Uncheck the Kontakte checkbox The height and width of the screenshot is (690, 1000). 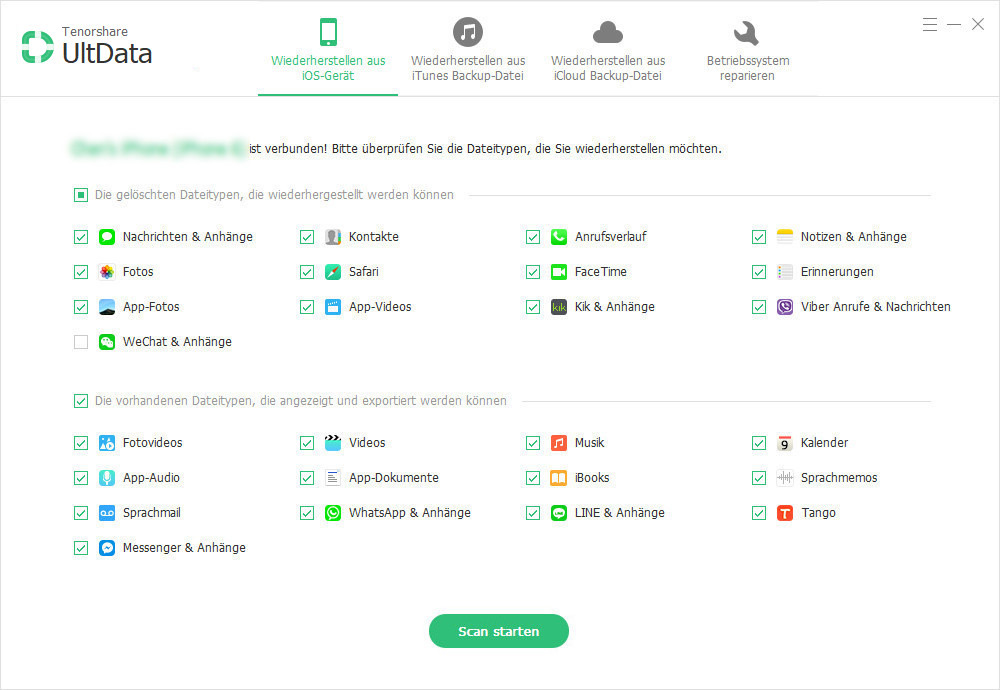(307, 237)
